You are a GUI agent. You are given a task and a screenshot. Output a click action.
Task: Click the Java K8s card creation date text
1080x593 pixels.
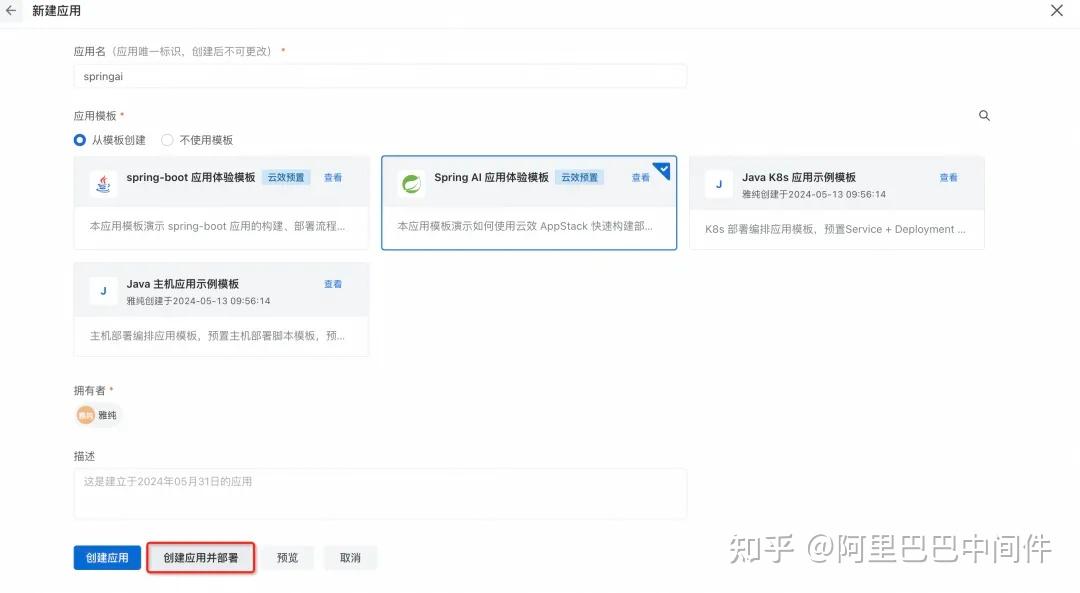tap(813, 194)
